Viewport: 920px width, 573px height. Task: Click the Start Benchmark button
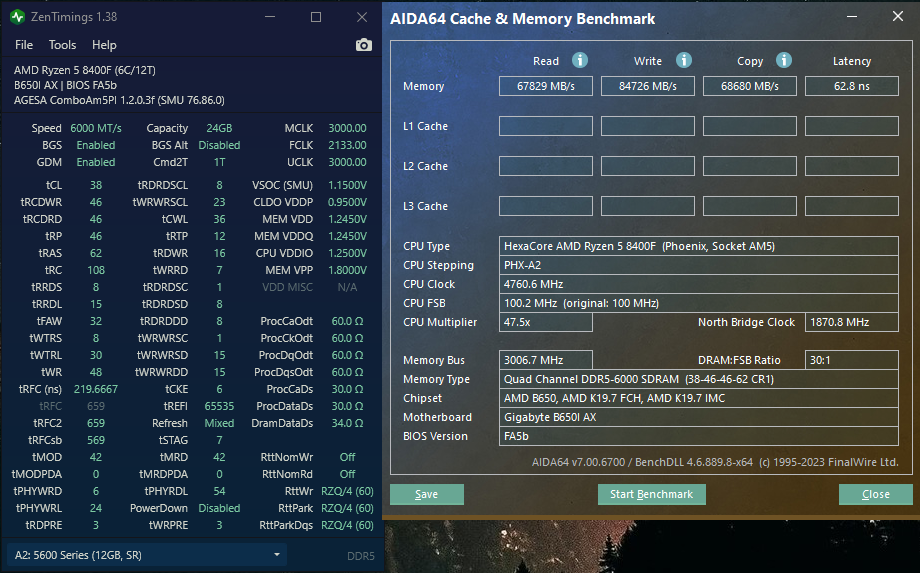(651, 494)
